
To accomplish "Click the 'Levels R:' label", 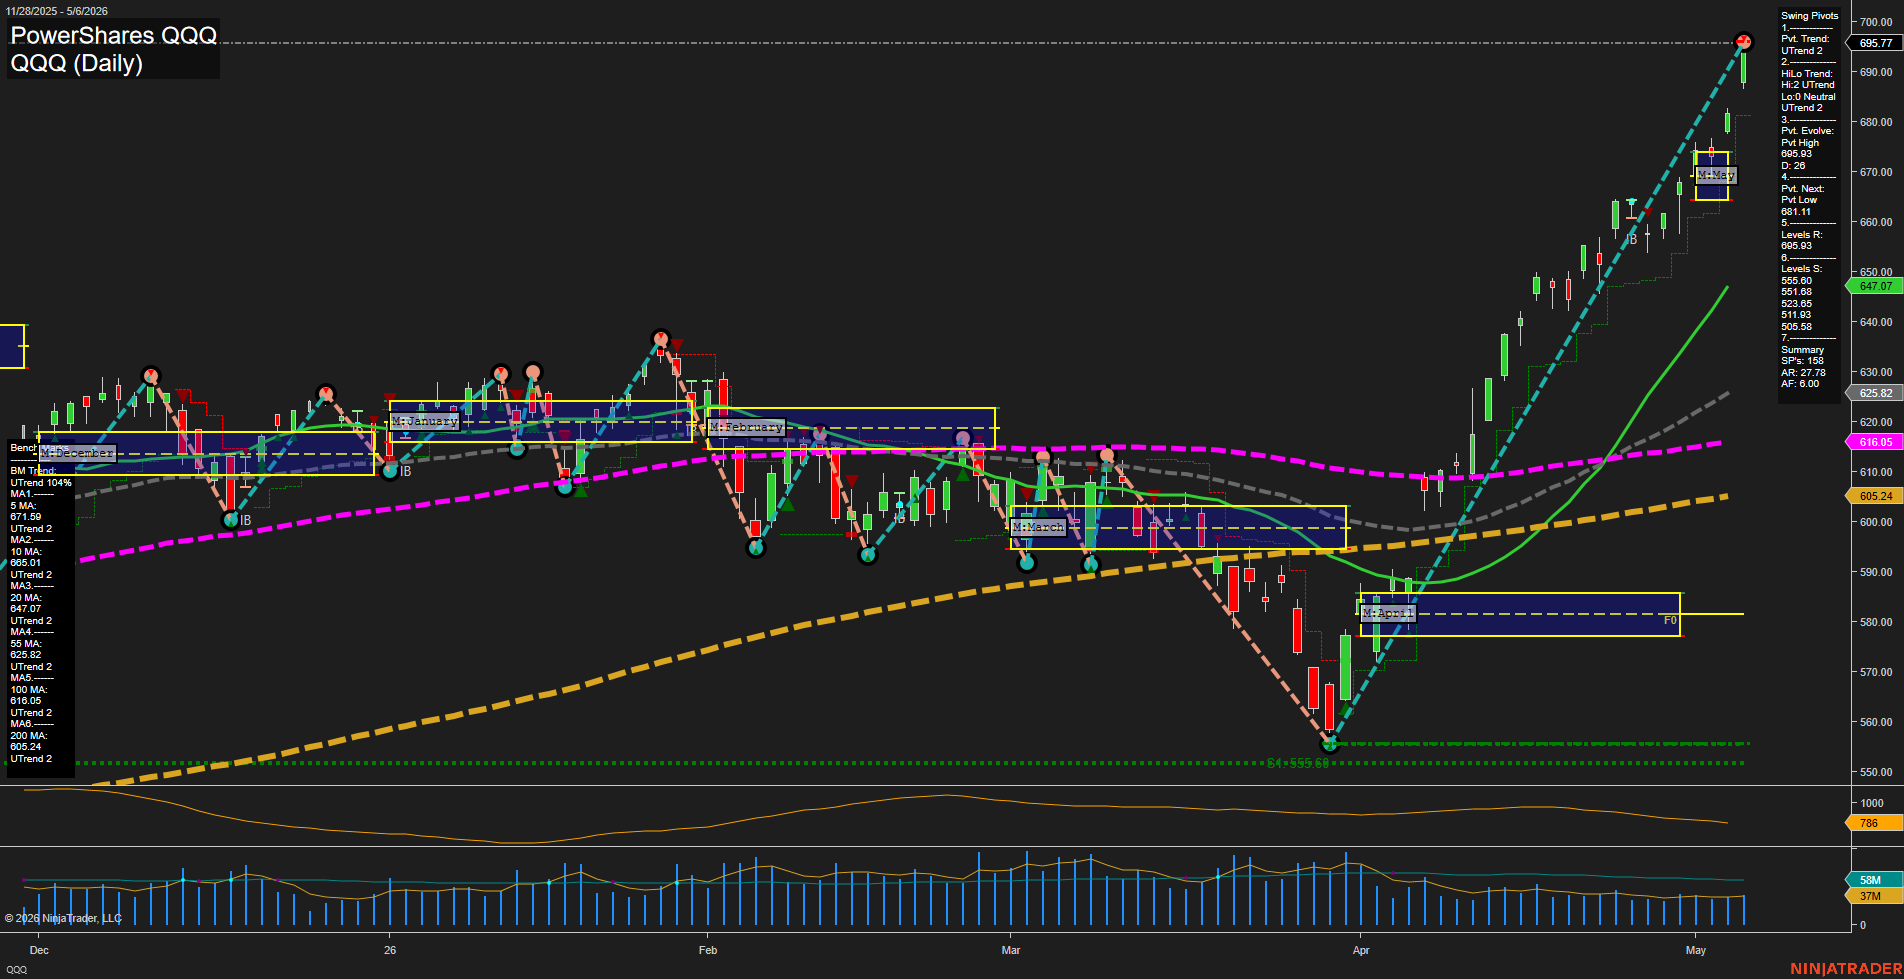I will (x=1801, y=235).
